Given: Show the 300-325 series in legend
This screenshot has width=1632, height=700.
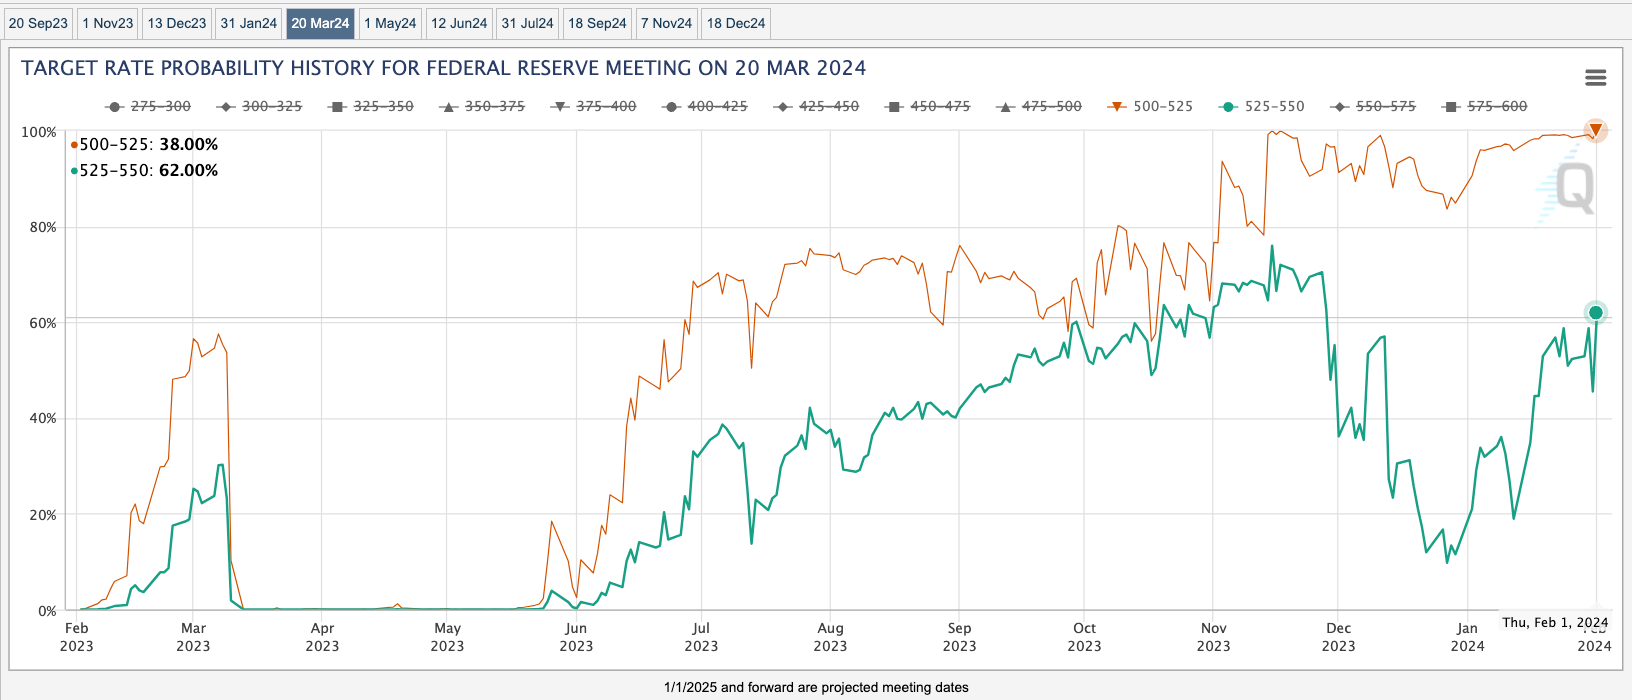Looking at the screenshot, I should coord(259,106).
